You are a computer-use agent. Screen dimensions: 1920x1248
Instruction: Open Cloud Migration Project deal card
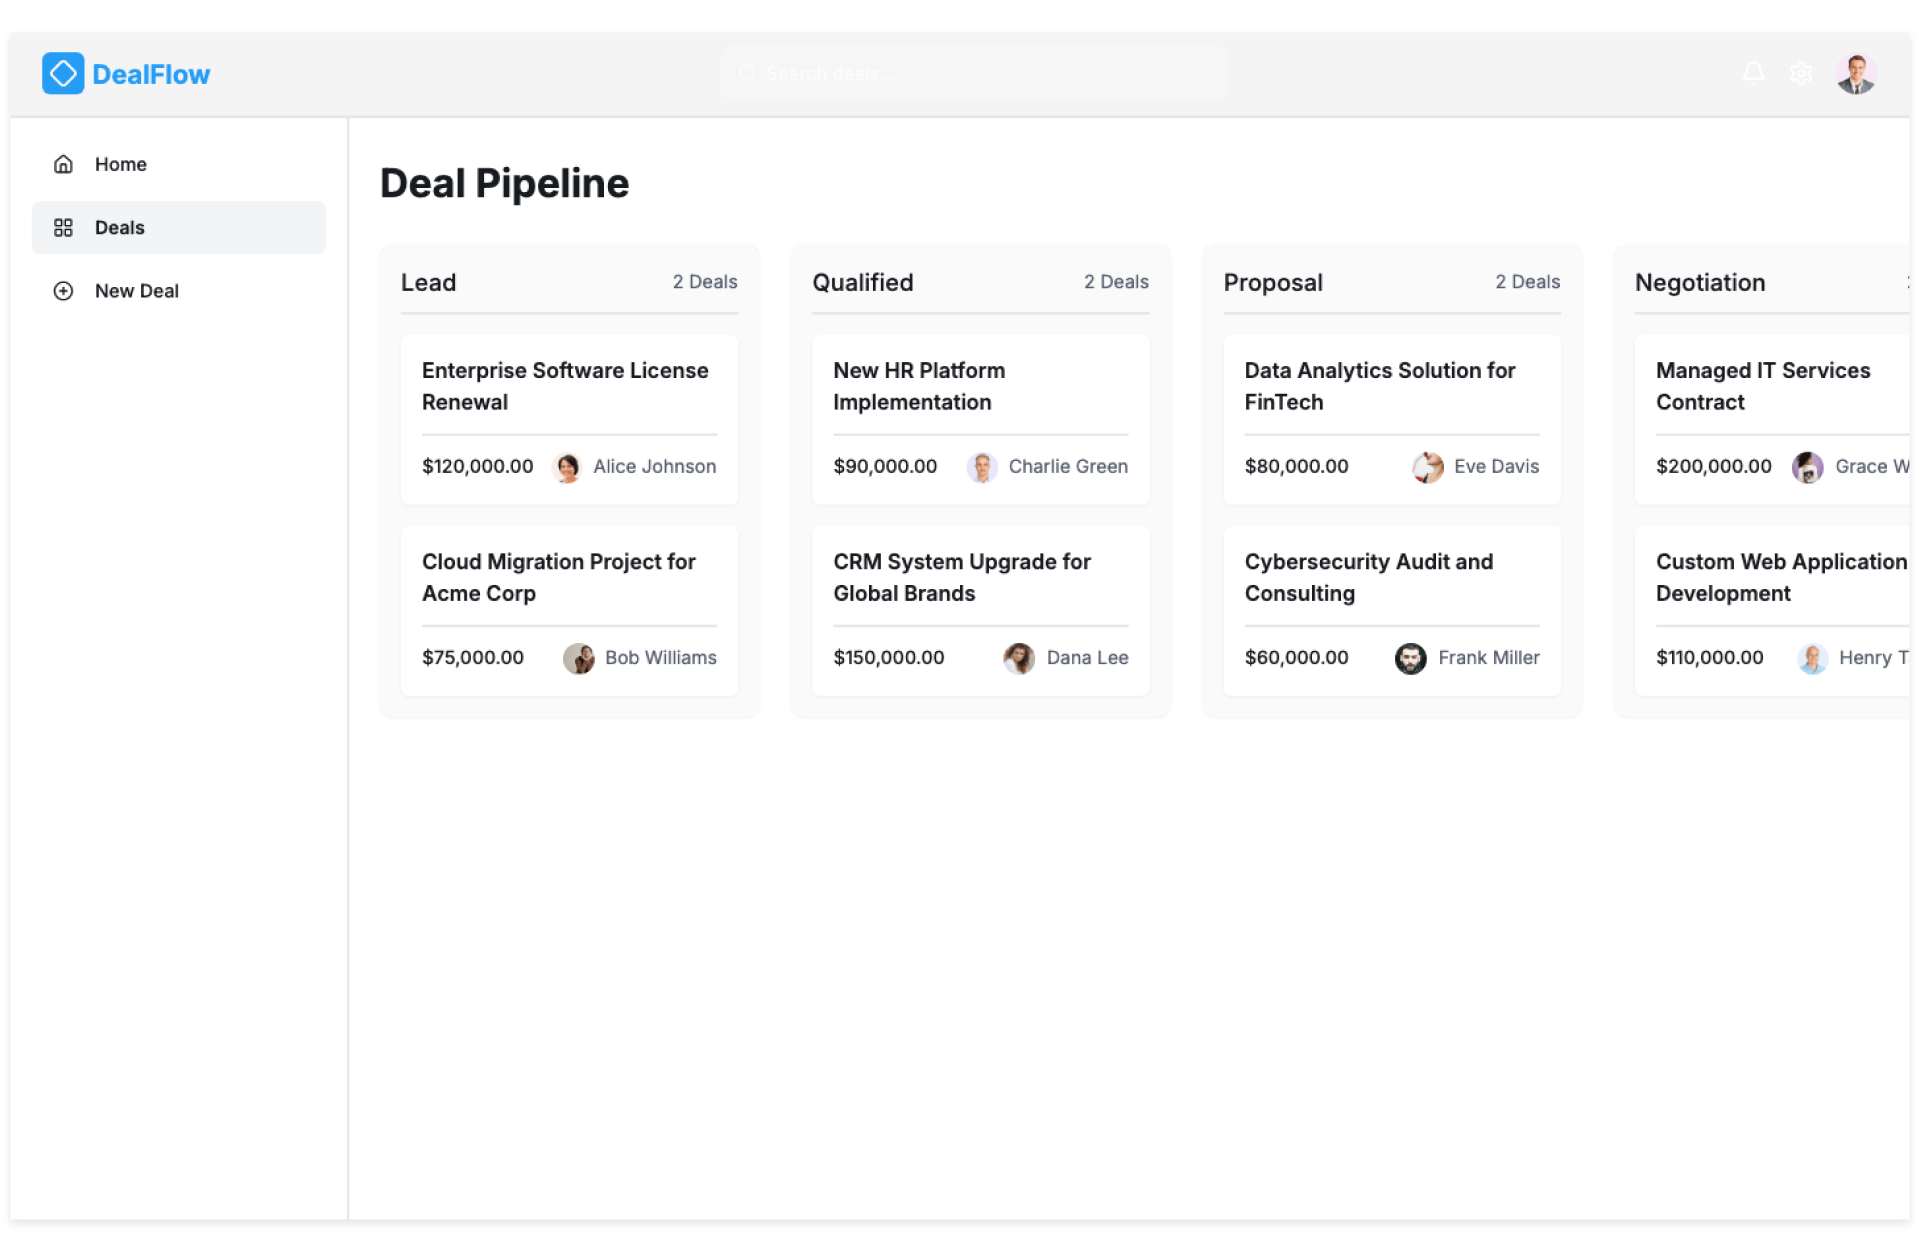pyautogui.click(x=559, y=577)
